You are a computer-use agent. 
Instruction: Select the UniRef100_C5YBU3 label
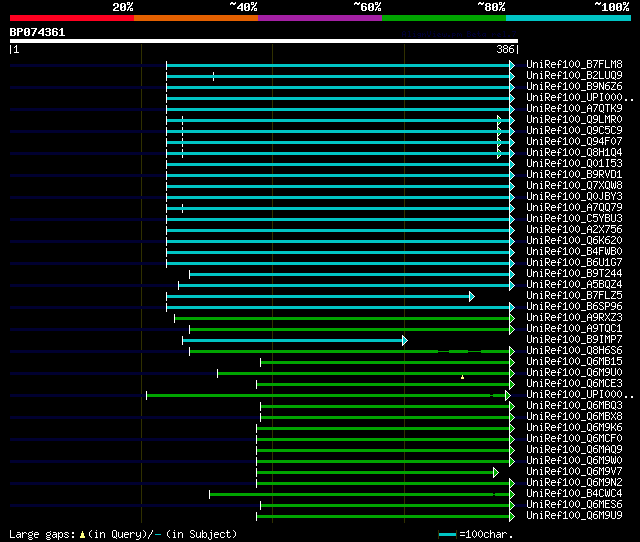pyautogui.click(x=574, y=219)
